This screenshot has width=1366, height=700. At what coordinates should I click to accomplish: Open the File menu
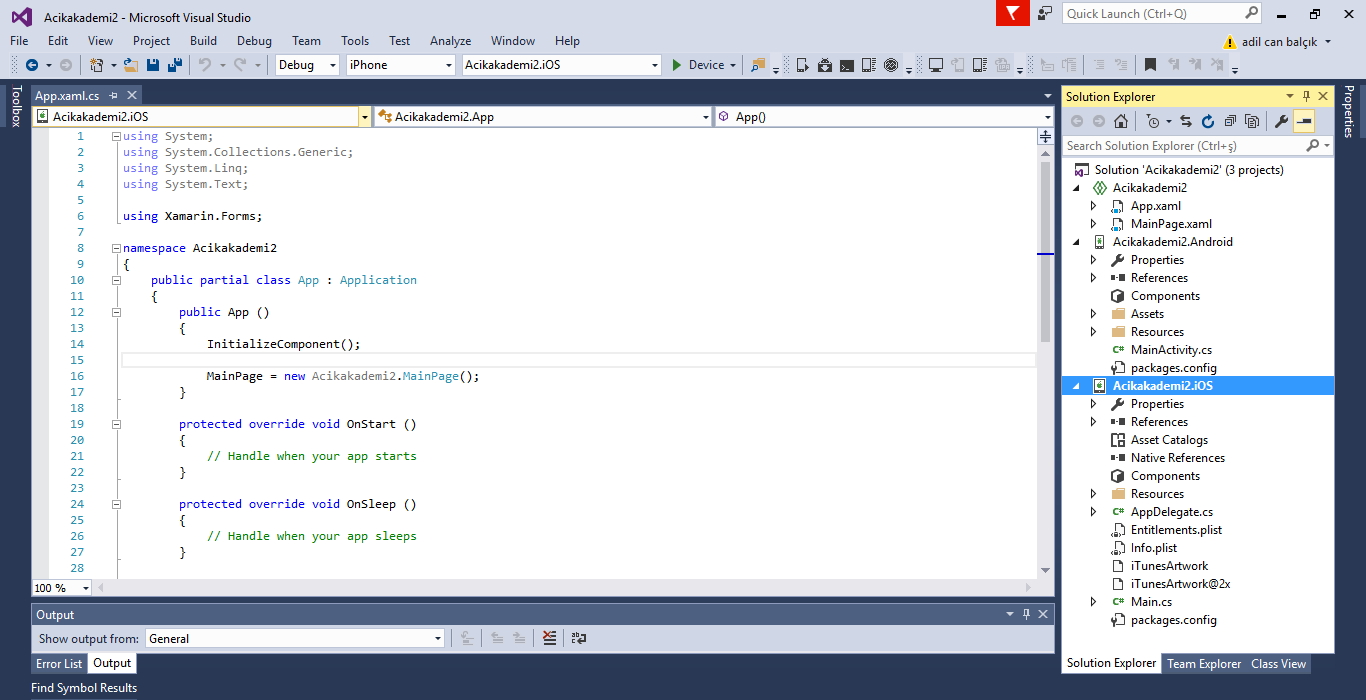tap(19, 41)
